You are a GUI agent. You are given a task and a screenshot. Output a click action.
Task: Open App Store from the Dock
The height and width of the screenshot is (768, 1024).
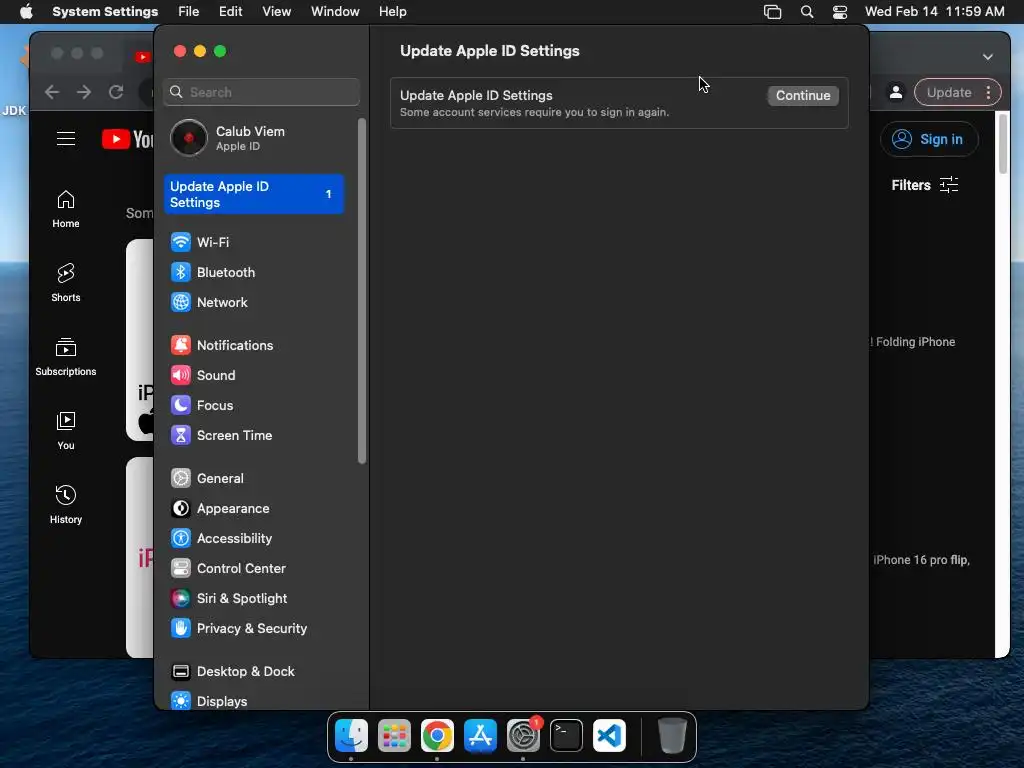click(x=481, y=735)
